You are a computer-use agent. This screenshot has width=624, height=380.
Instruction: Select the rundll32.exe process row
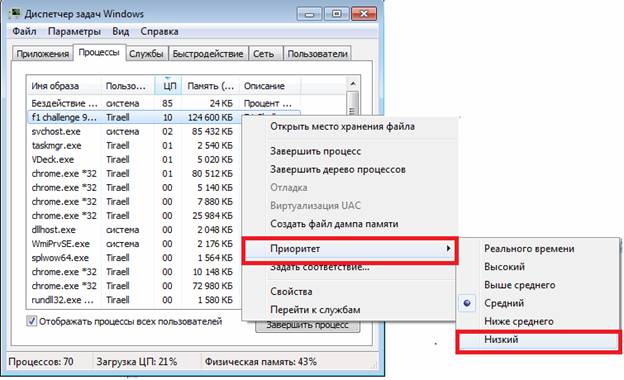click(x=135, y=300)
